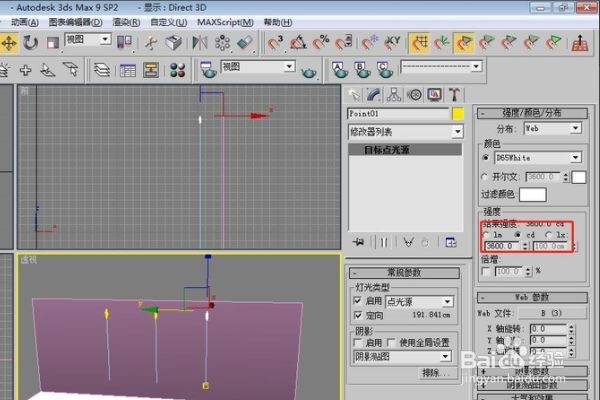Switch to the Modify panel tab
Viewport: 600px width, 400px height.
373,95
